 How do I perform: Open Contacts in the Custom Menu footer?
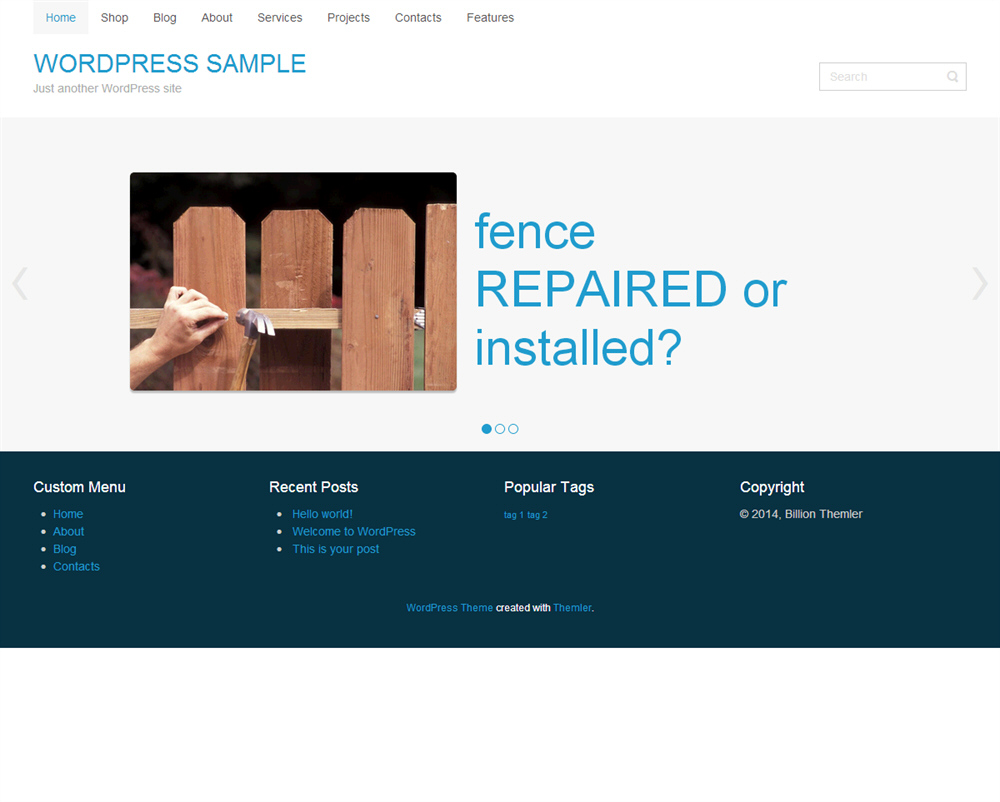pyautogui.click(x=77, y=567)
